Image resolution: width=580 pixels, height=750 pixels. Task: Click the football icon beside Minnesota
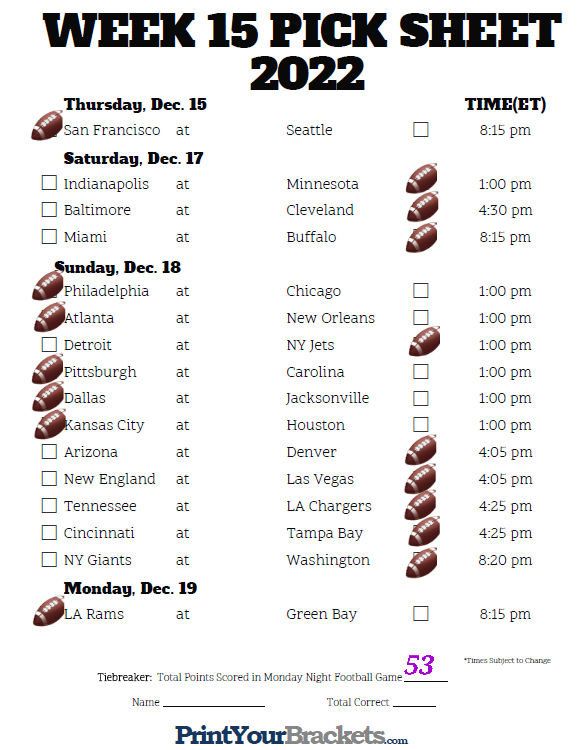tap(422, 178)
